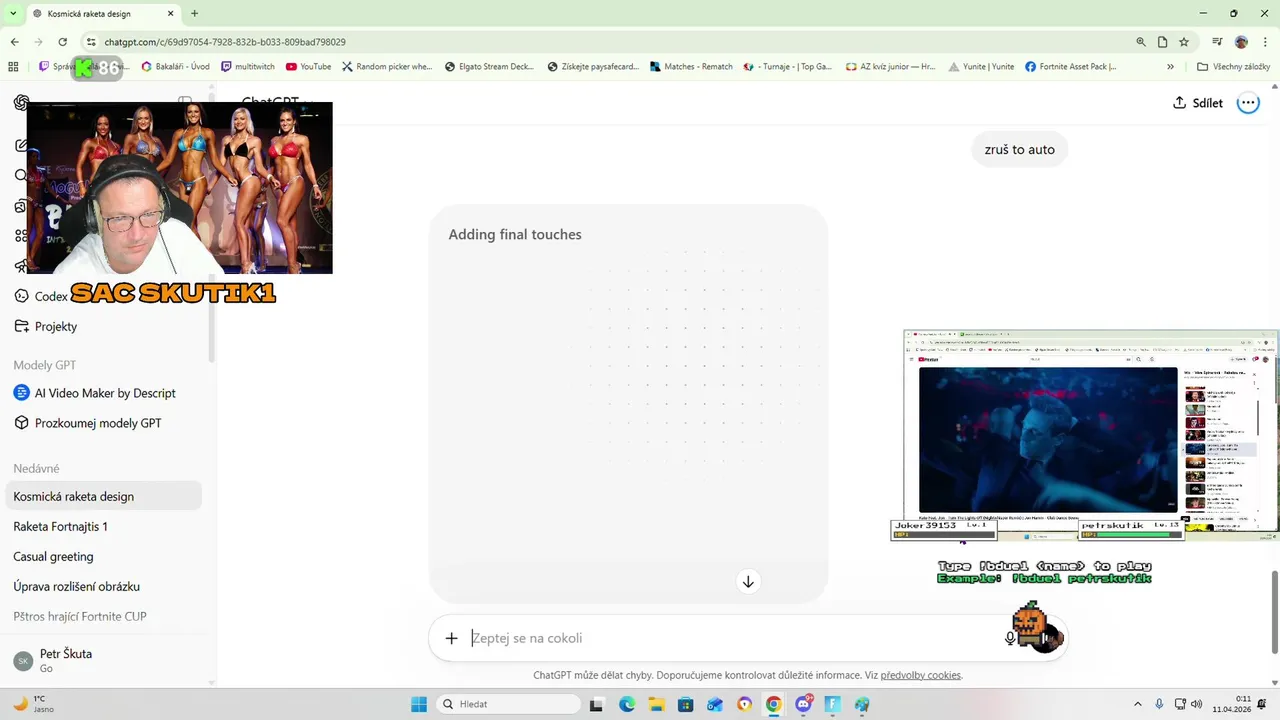Click the plus attachment button in composer
The image size is (1280, 720).
click(451, 638)
